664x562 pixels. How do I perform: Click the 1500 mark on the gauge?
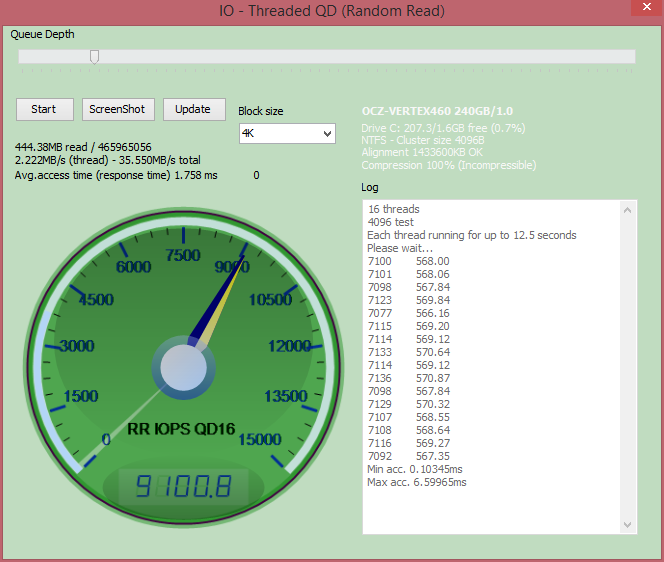point(80,396)
